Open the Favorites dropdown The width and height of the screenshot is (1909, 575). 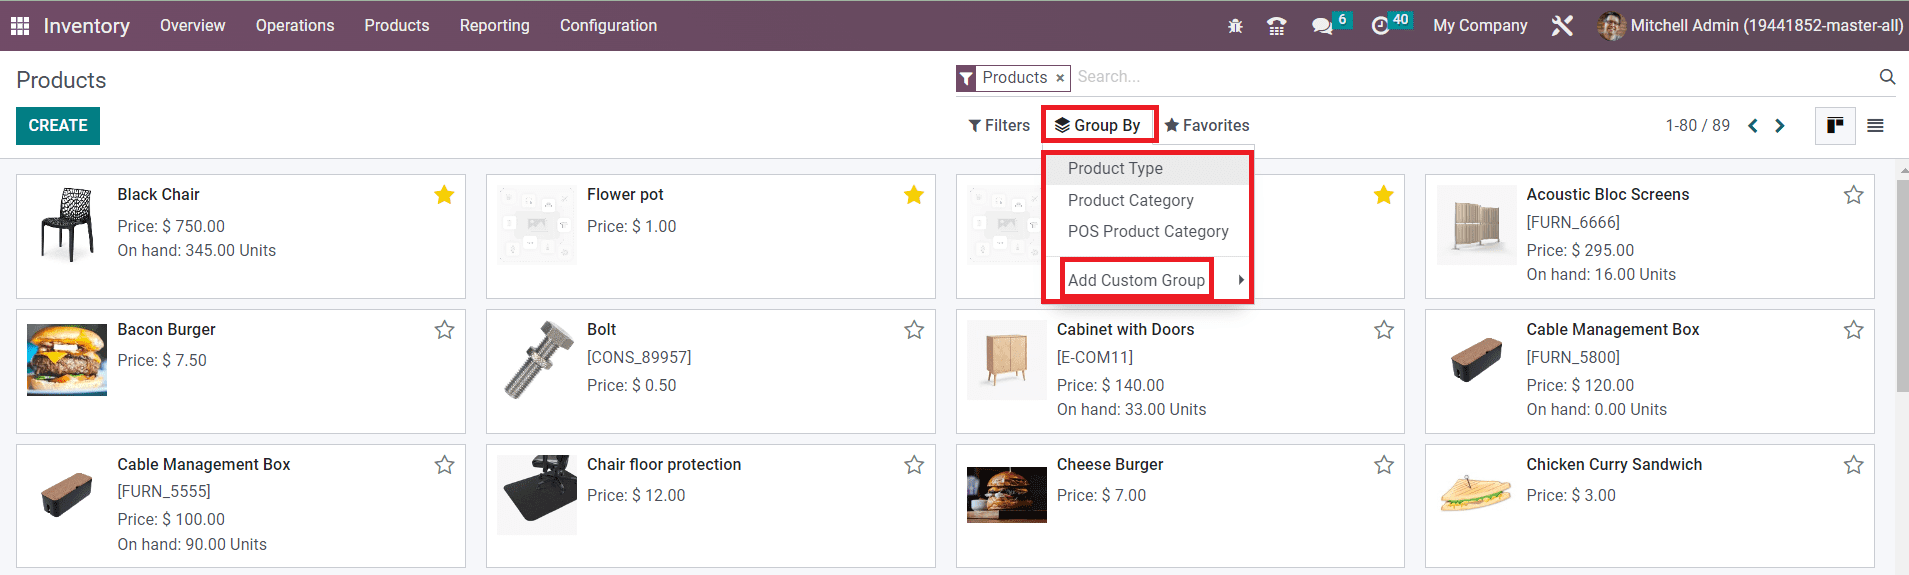pos(1207,126)
